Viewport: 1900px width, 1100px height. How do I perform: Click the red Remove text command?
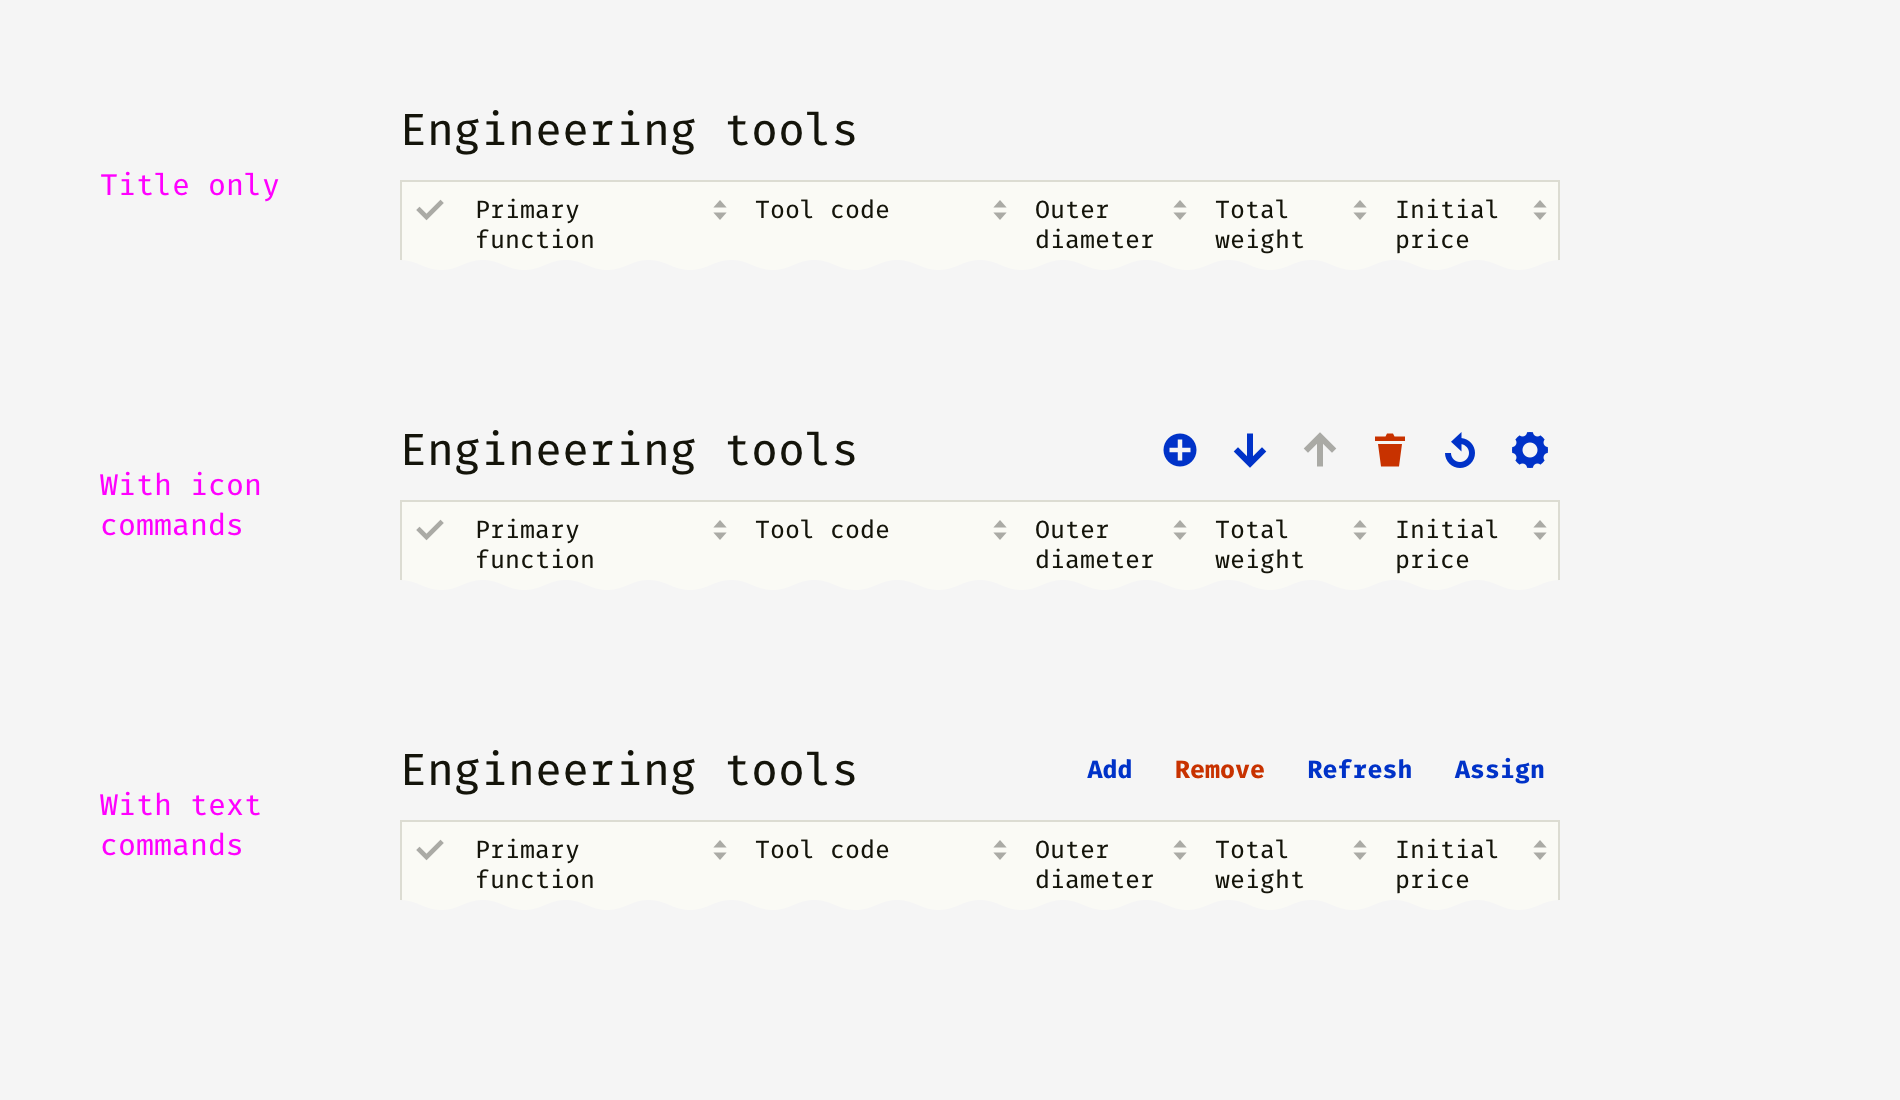point(1219,770)
